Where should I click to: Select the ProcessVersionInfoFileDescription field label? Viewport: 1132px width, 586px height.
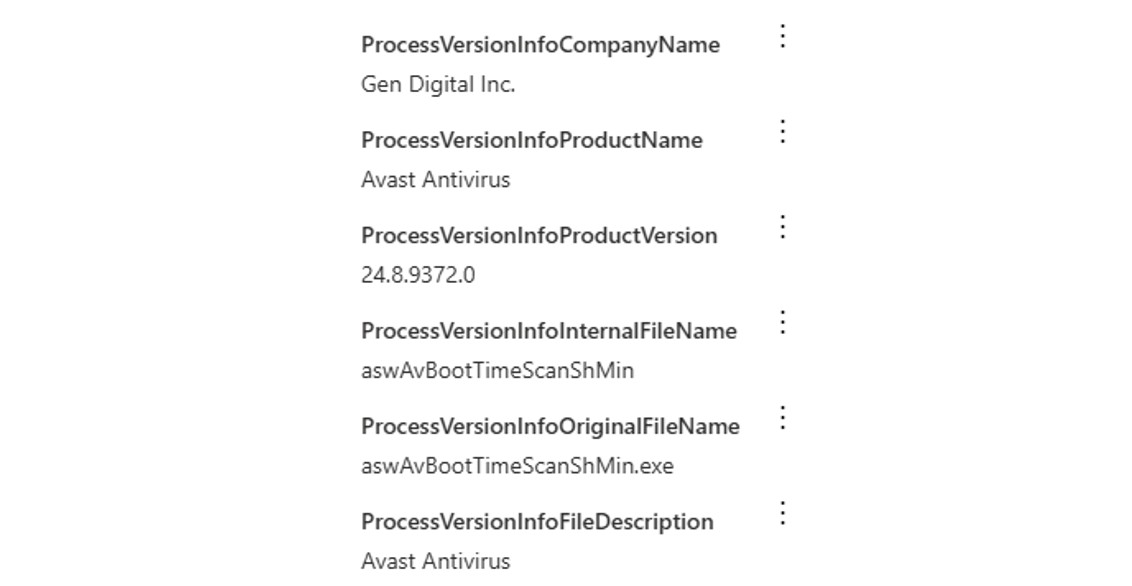click(x=537, y=522)
